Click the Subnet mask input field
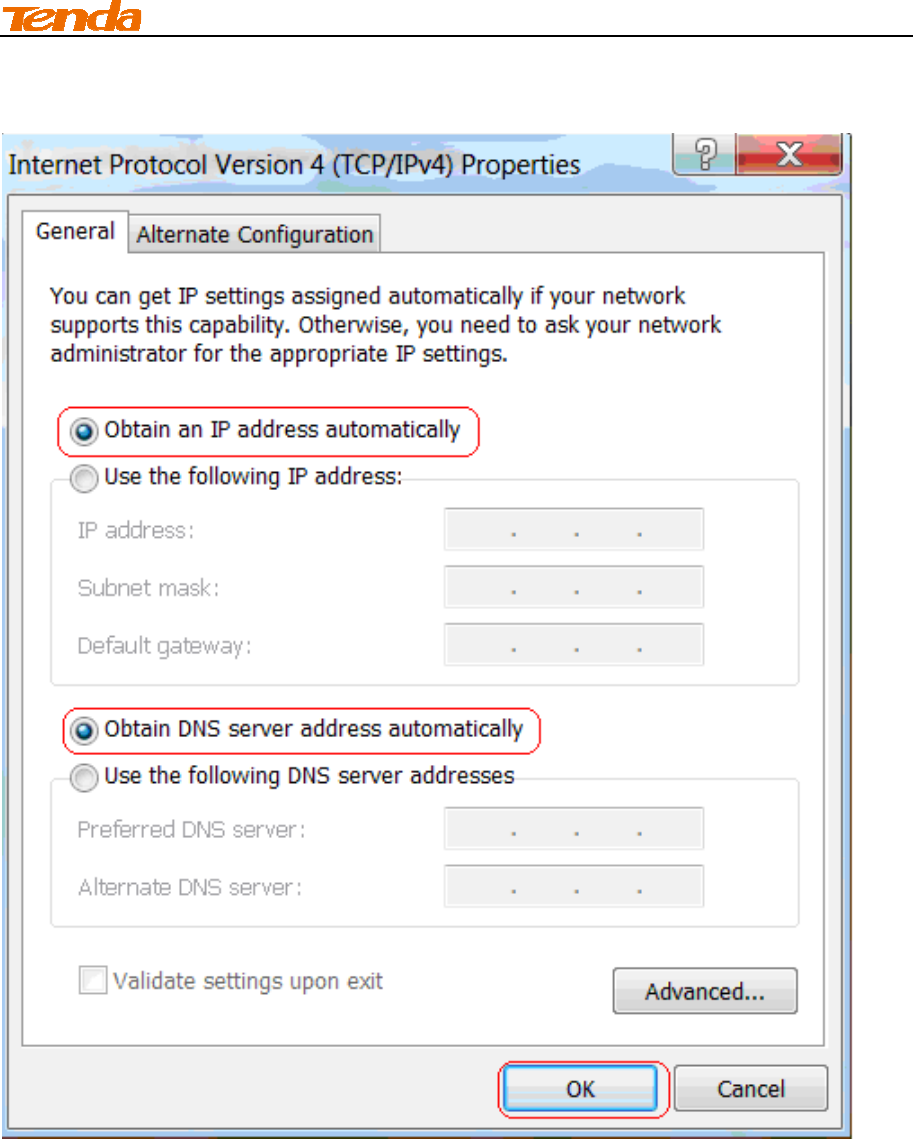 click(574, 587)
